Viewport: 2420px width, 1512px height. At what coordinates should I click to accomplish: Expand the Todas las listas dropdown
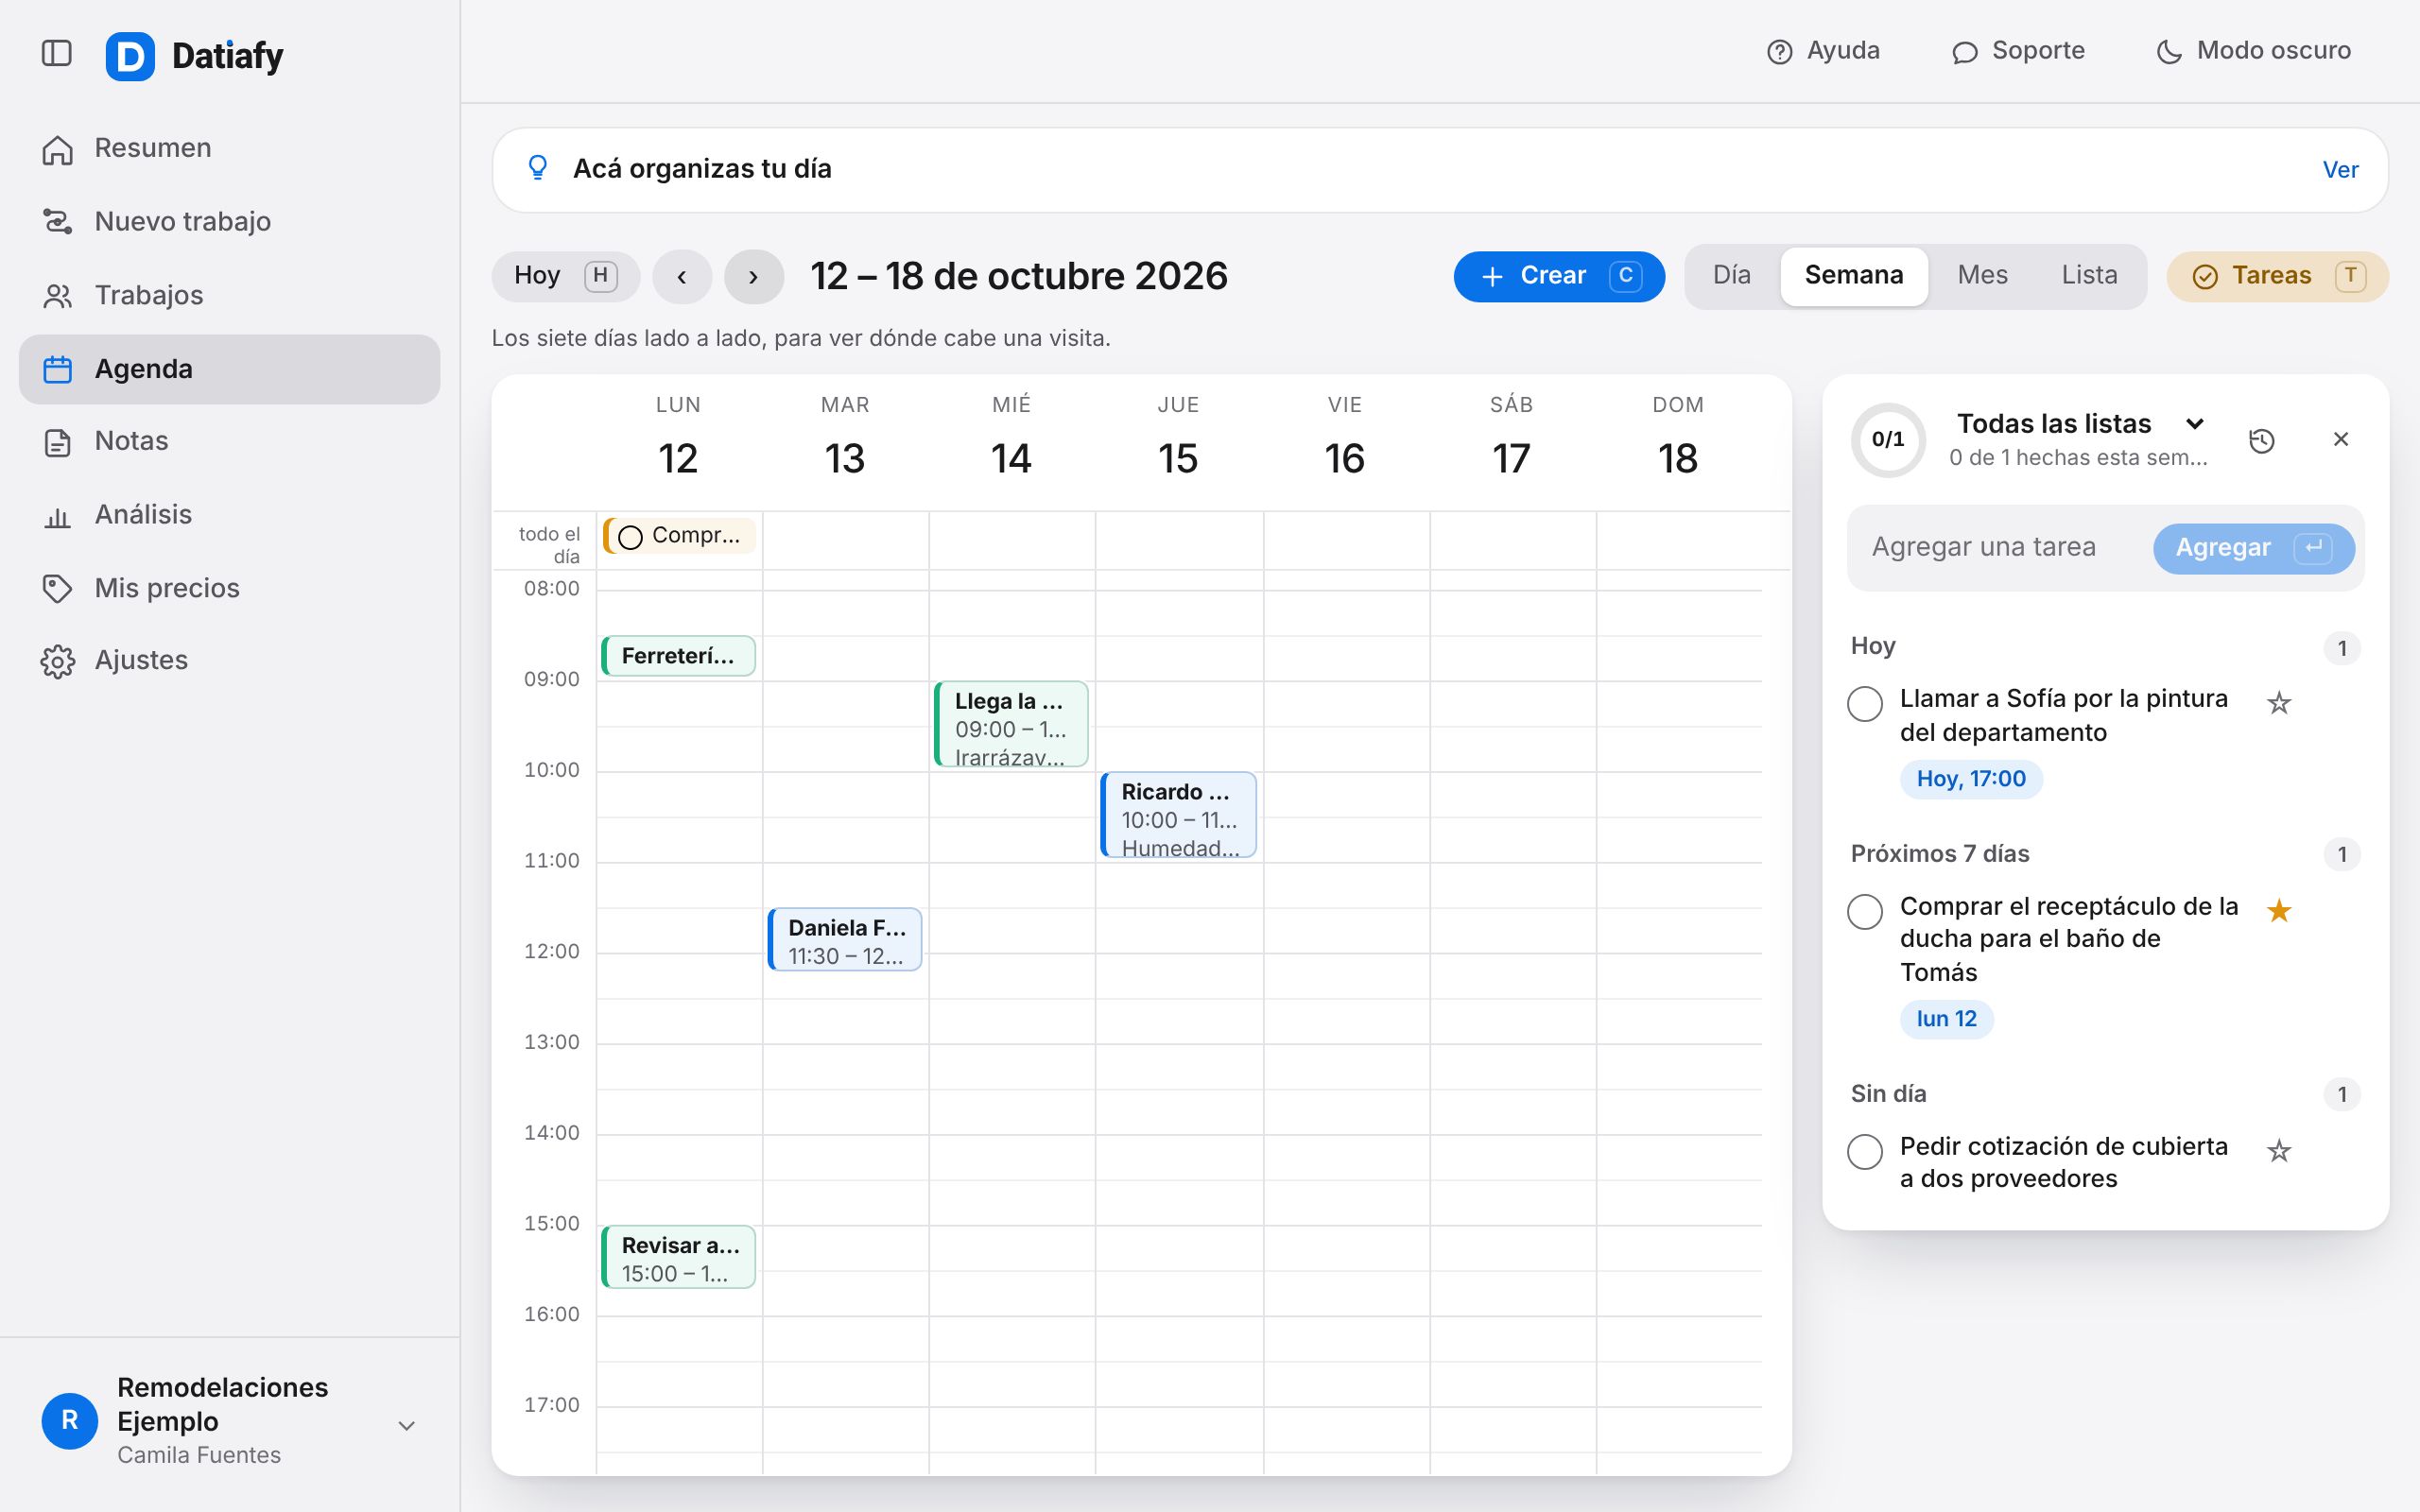[2079, 424]
